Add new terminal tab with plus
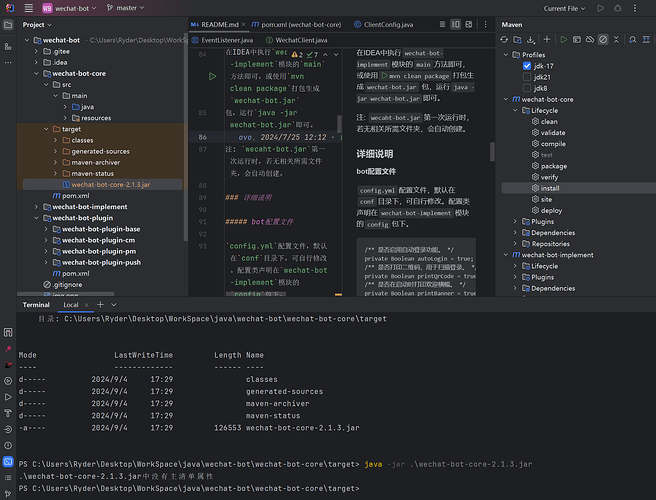The image size is (656, 500). (100, 305)
